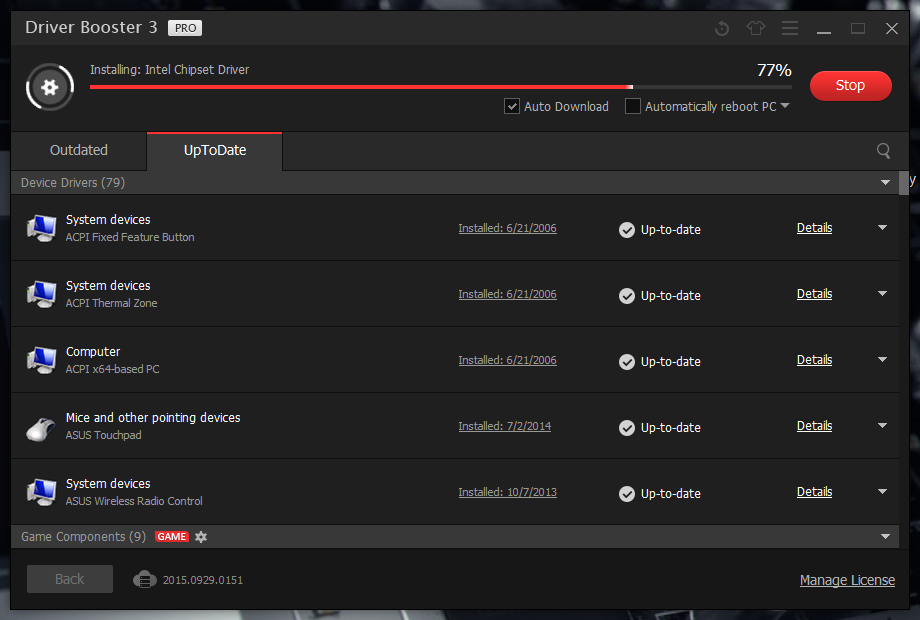920x620 pixels.
Task: Open Details for ACPI x64-based PC
Action: [x=814, y=360]
